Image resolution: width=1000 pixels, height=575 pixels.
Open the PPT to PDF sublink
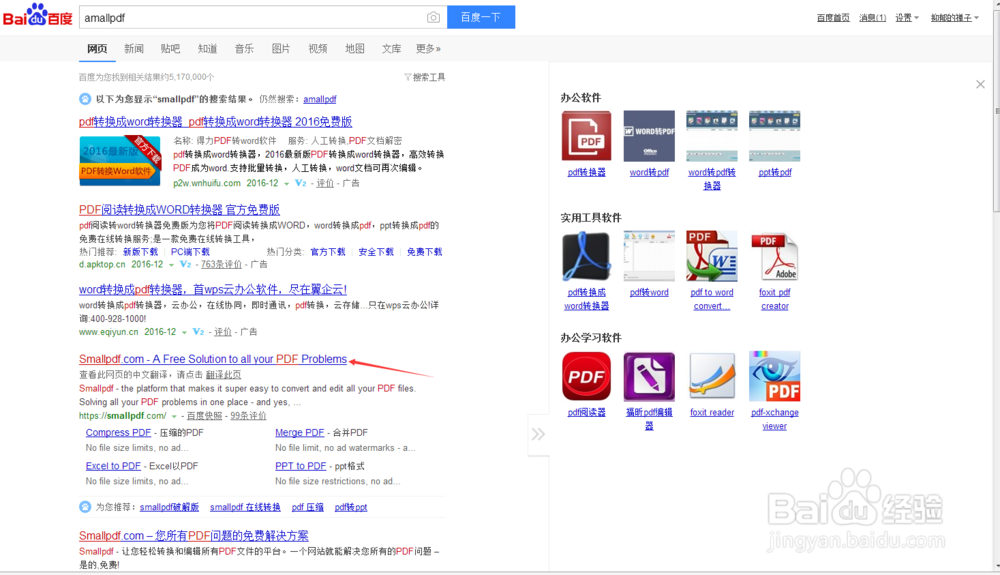tap(300, 466)
